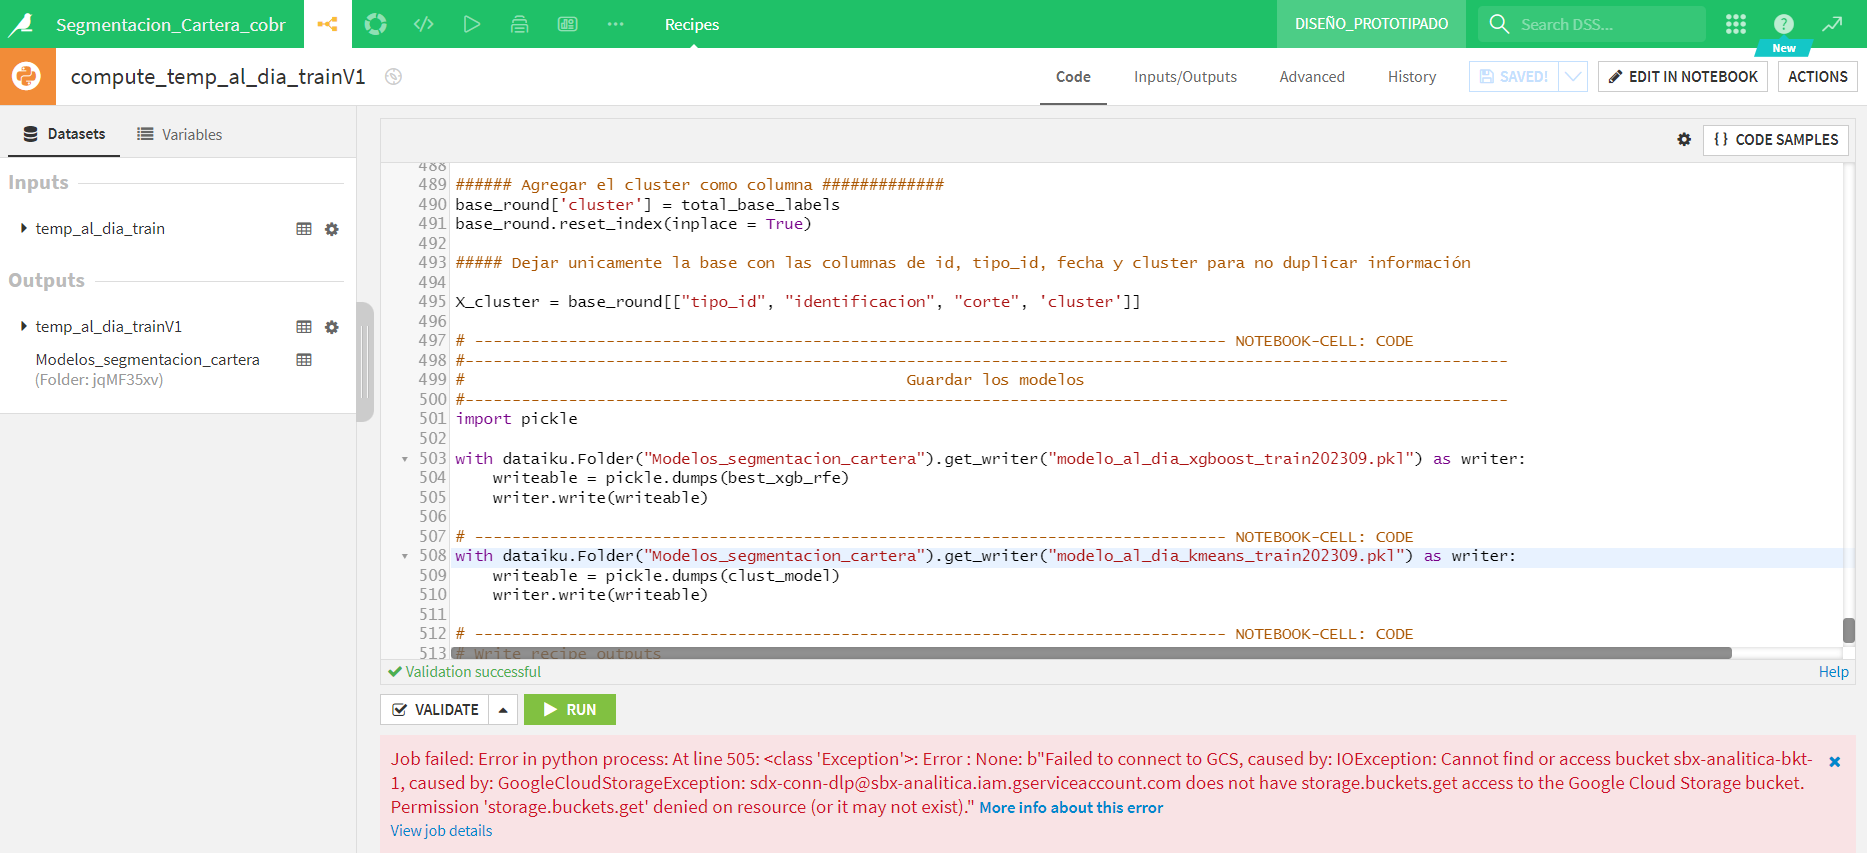This screenshot has width=1867, height=853.
Task: Open table view for temp_al_dia_trainV1 output
Action: pos(304,327)
